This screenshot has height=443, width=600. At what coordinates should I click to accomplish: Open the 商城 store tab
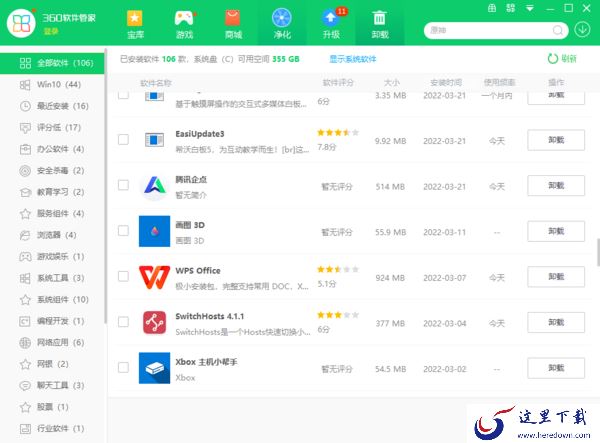pos(233,24)
